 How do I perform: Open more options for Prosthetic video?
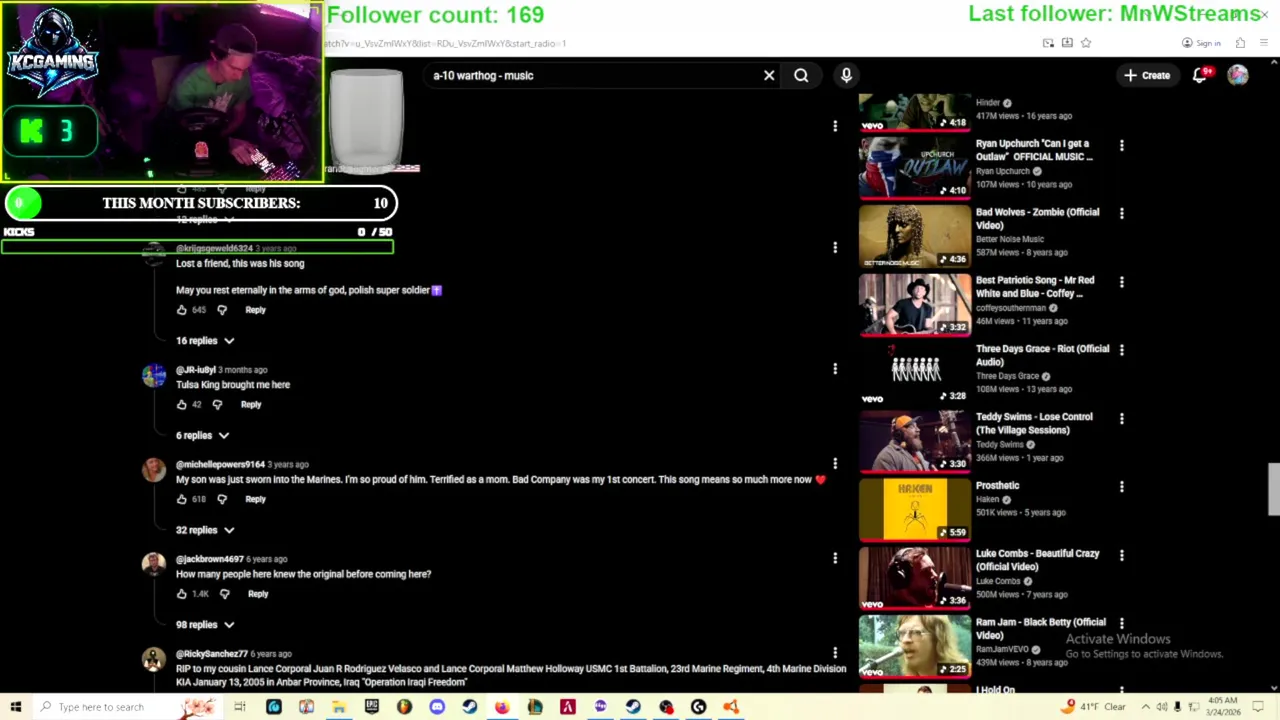1121,487
